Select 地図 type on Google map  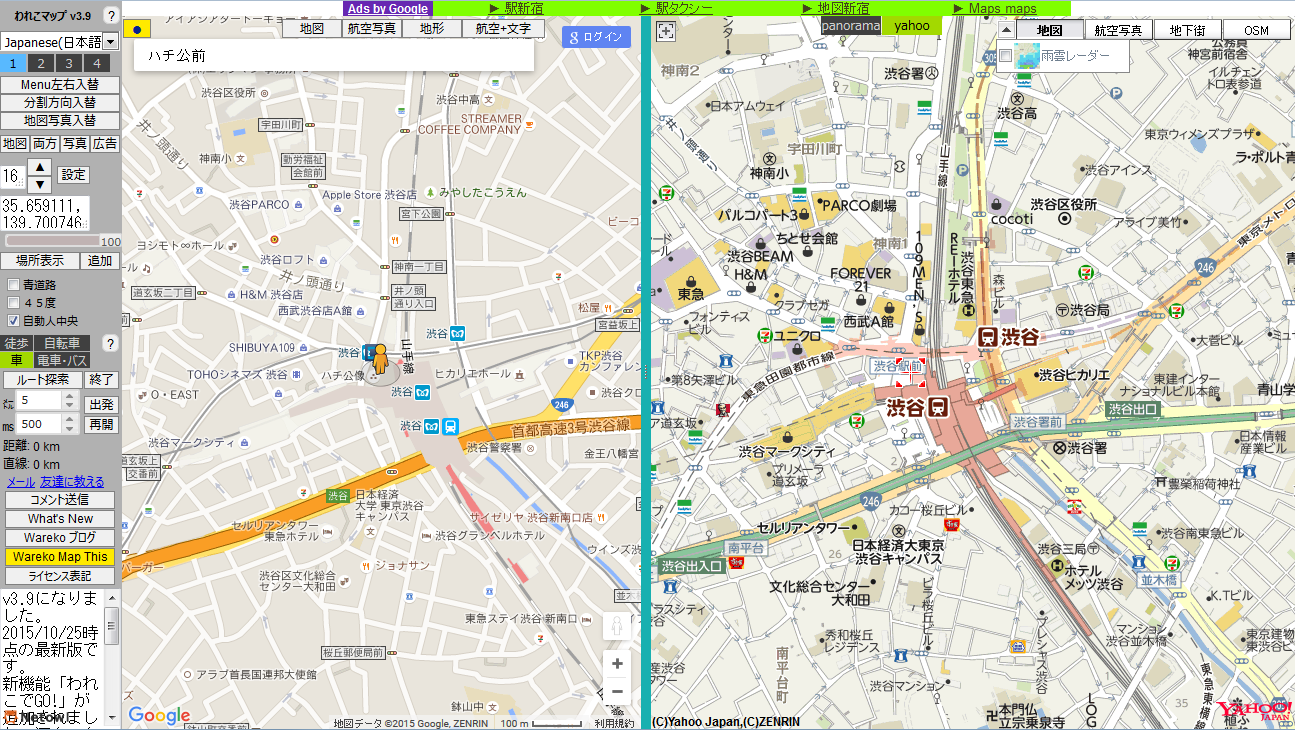tap(311, 29)
